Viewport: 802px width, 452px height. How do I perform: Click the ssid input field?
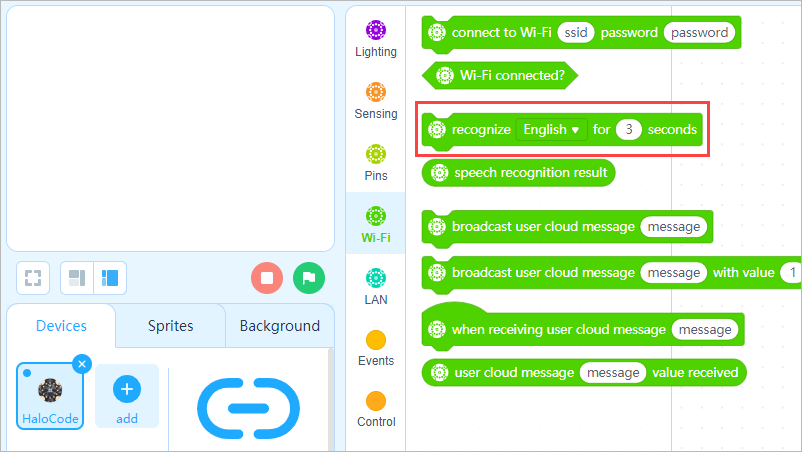(x=575, y=32)
